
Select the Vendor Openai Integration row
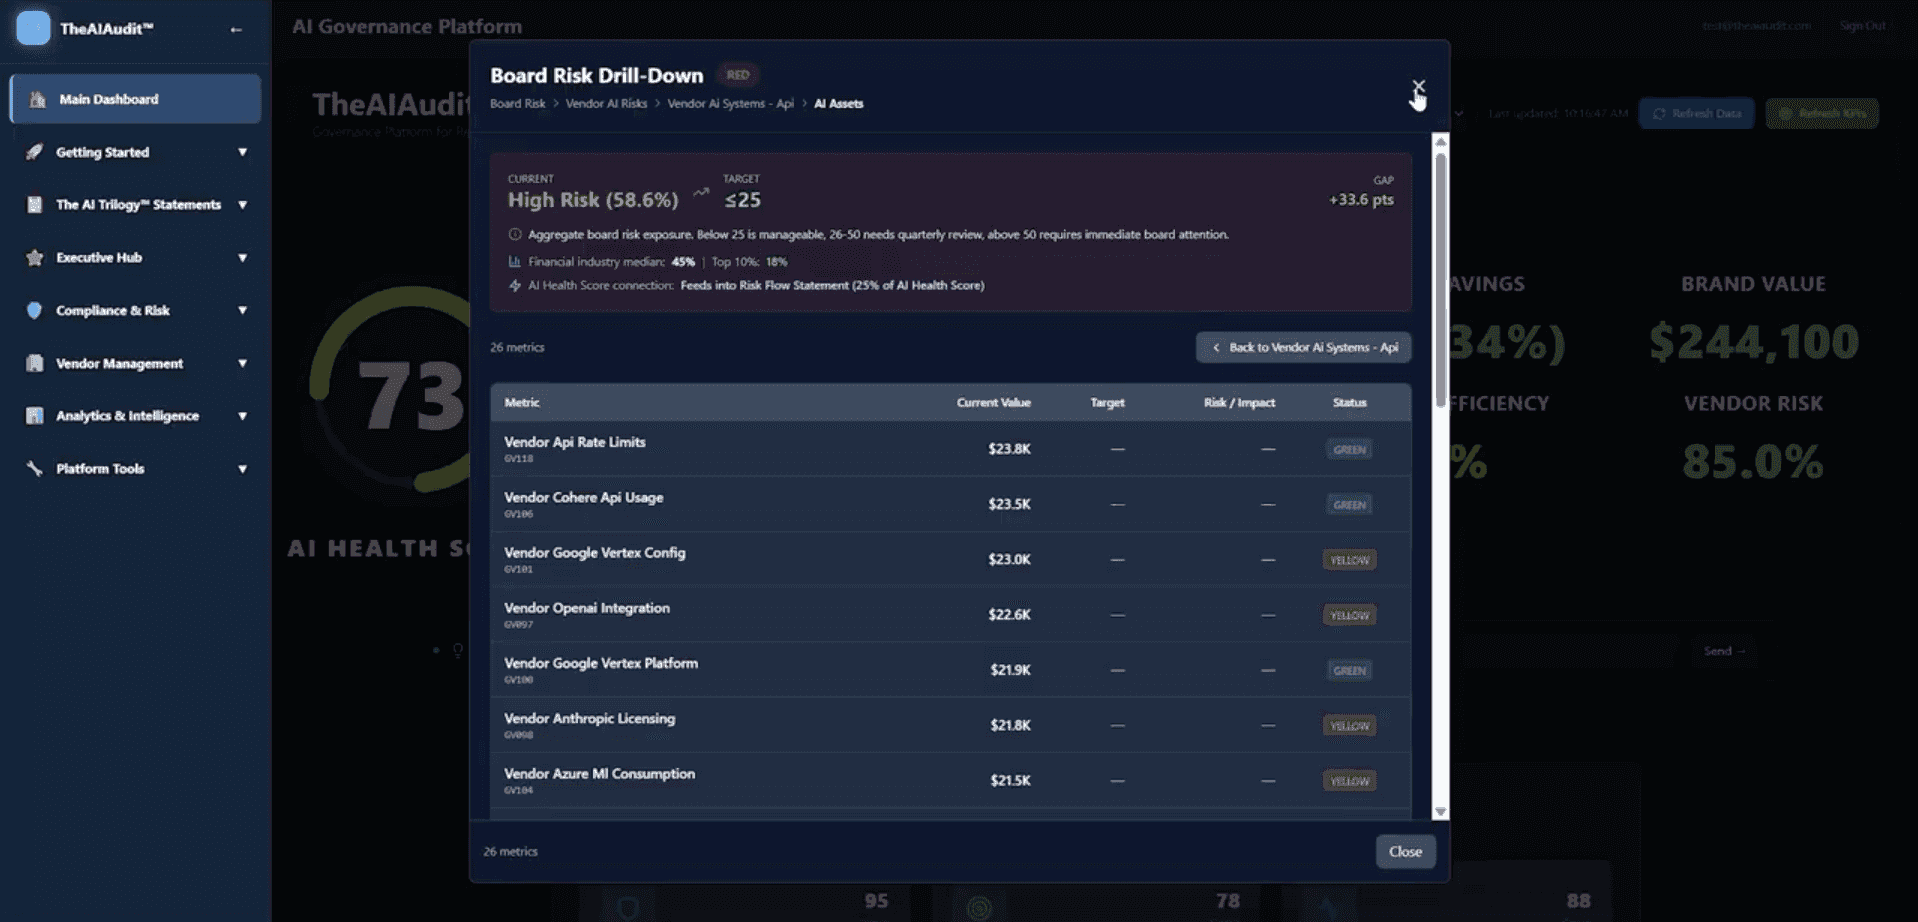[950, 614]
